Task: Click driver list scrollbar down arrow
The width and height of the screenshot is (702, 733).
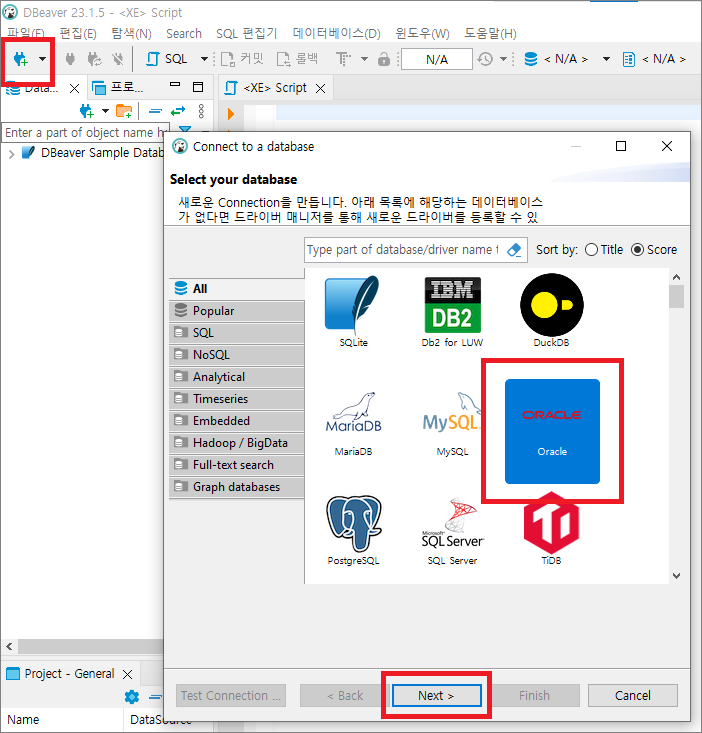Action: [x=676, y=575]
